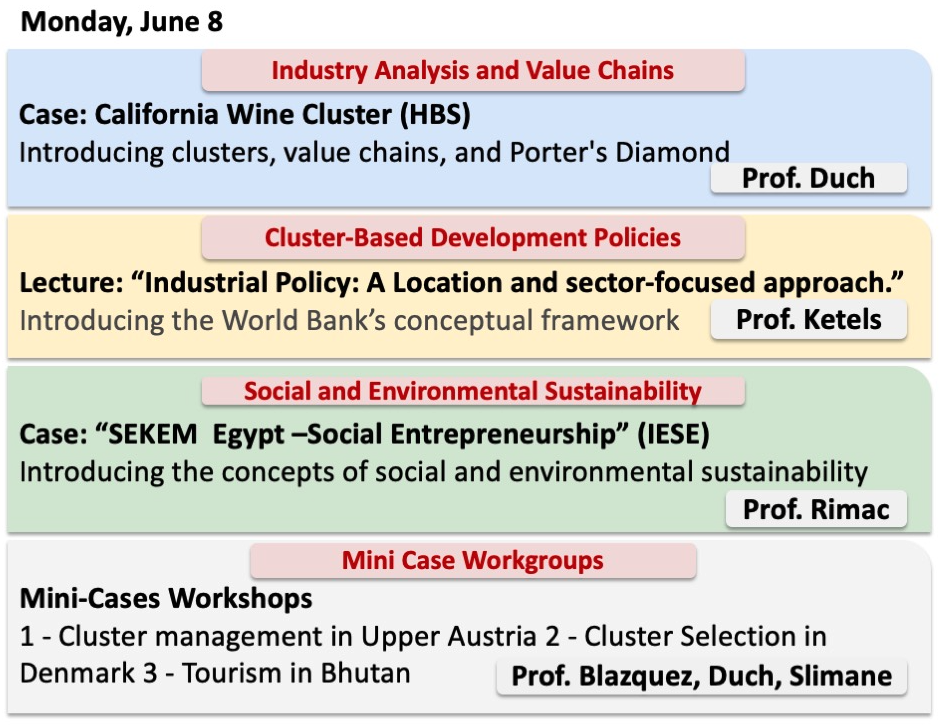
Task: Click the California Wine Cluster case title
Action: pos(245,114)
